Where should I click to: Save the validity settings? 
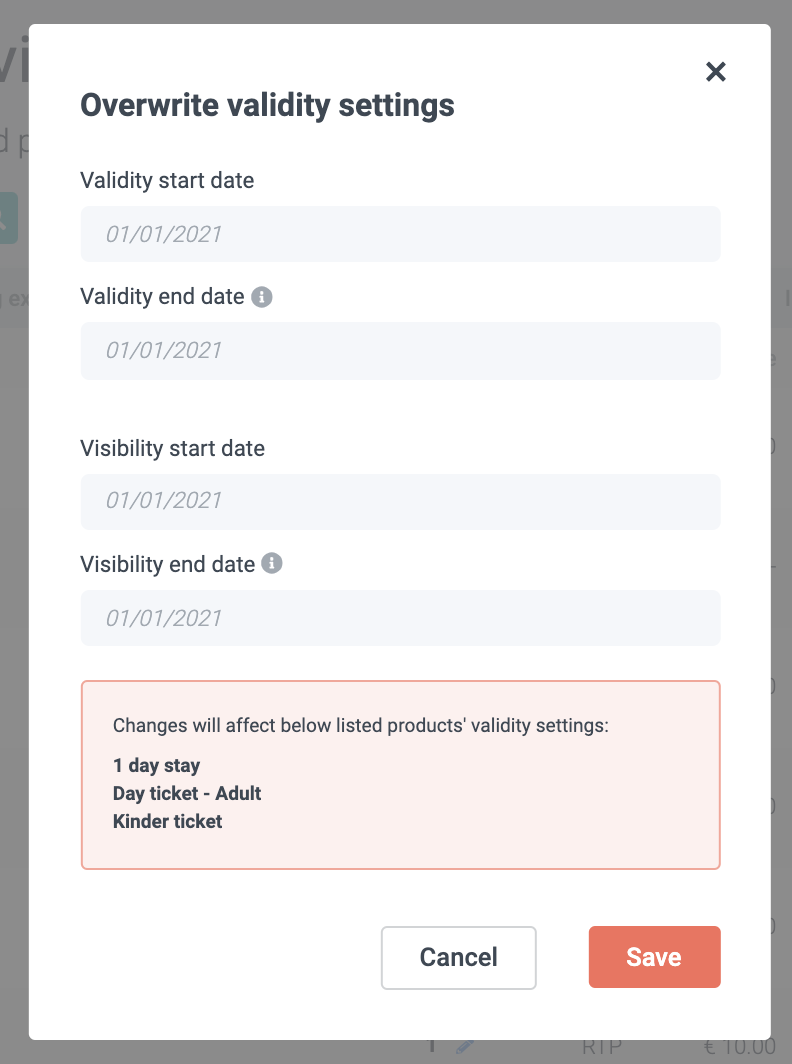tap(654, 957)
